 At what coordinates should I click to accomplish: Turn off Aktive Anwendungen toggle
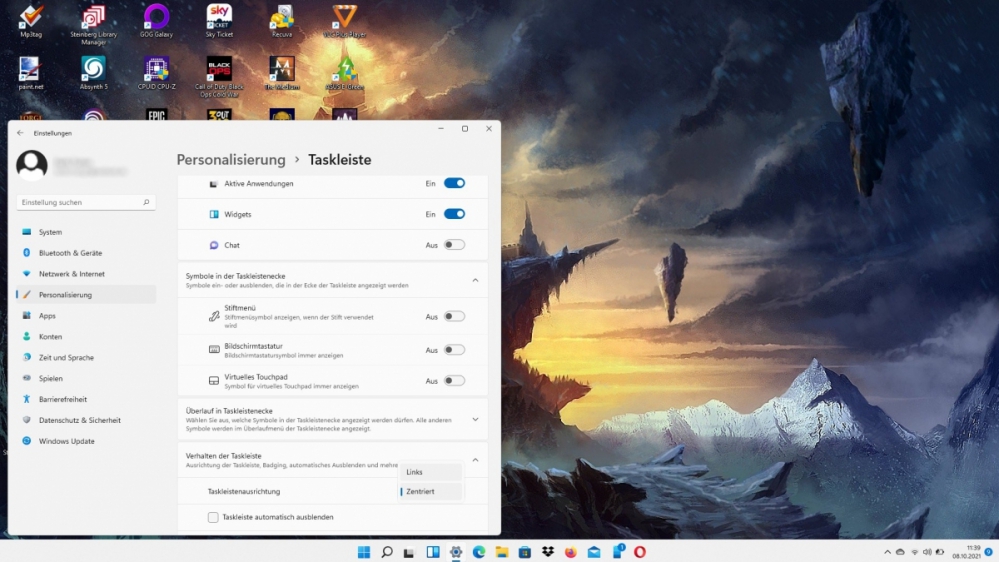point(454,184)
